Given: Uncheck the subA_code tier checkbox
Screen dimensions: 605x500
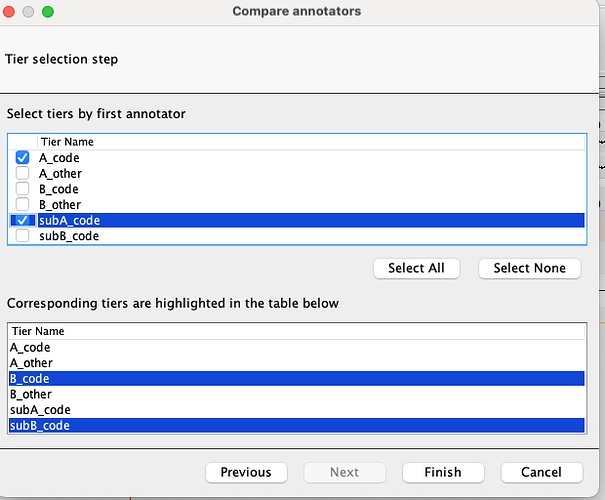Looking at the screenshot, I should click(23, 220).
